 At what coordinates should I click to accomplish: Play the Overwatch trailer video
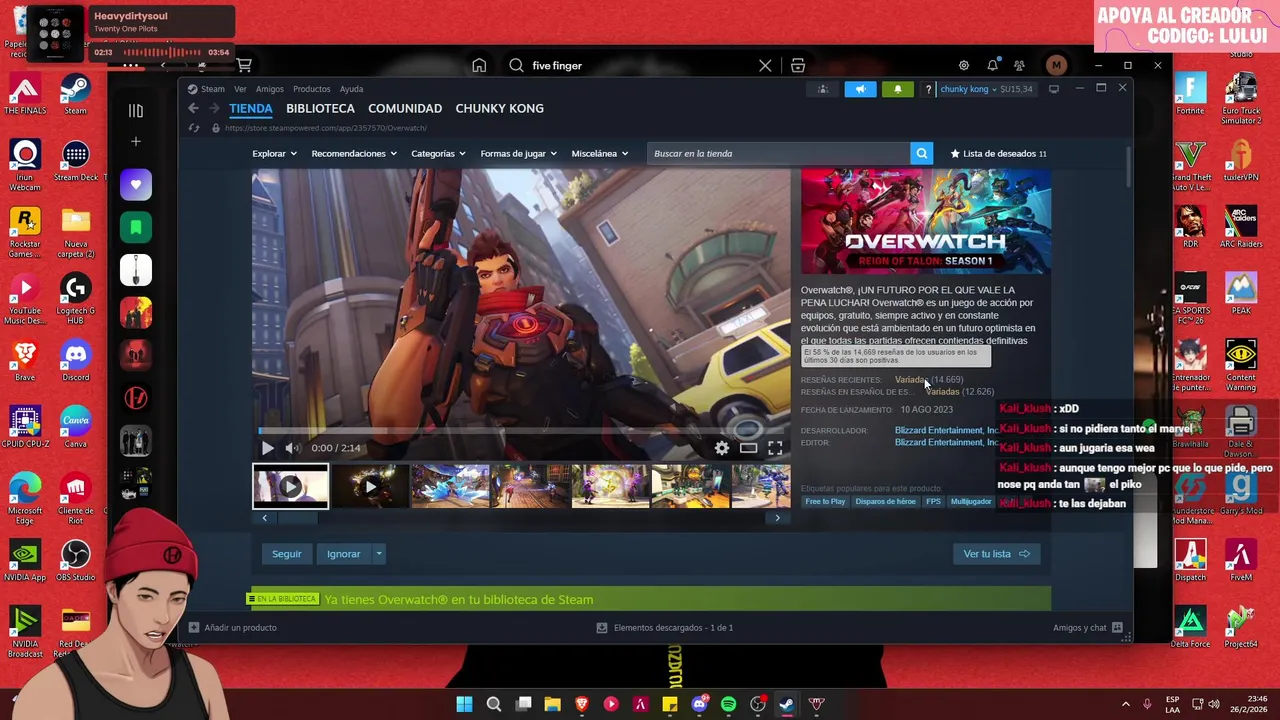pyautogui.click(x=267, y=448)
